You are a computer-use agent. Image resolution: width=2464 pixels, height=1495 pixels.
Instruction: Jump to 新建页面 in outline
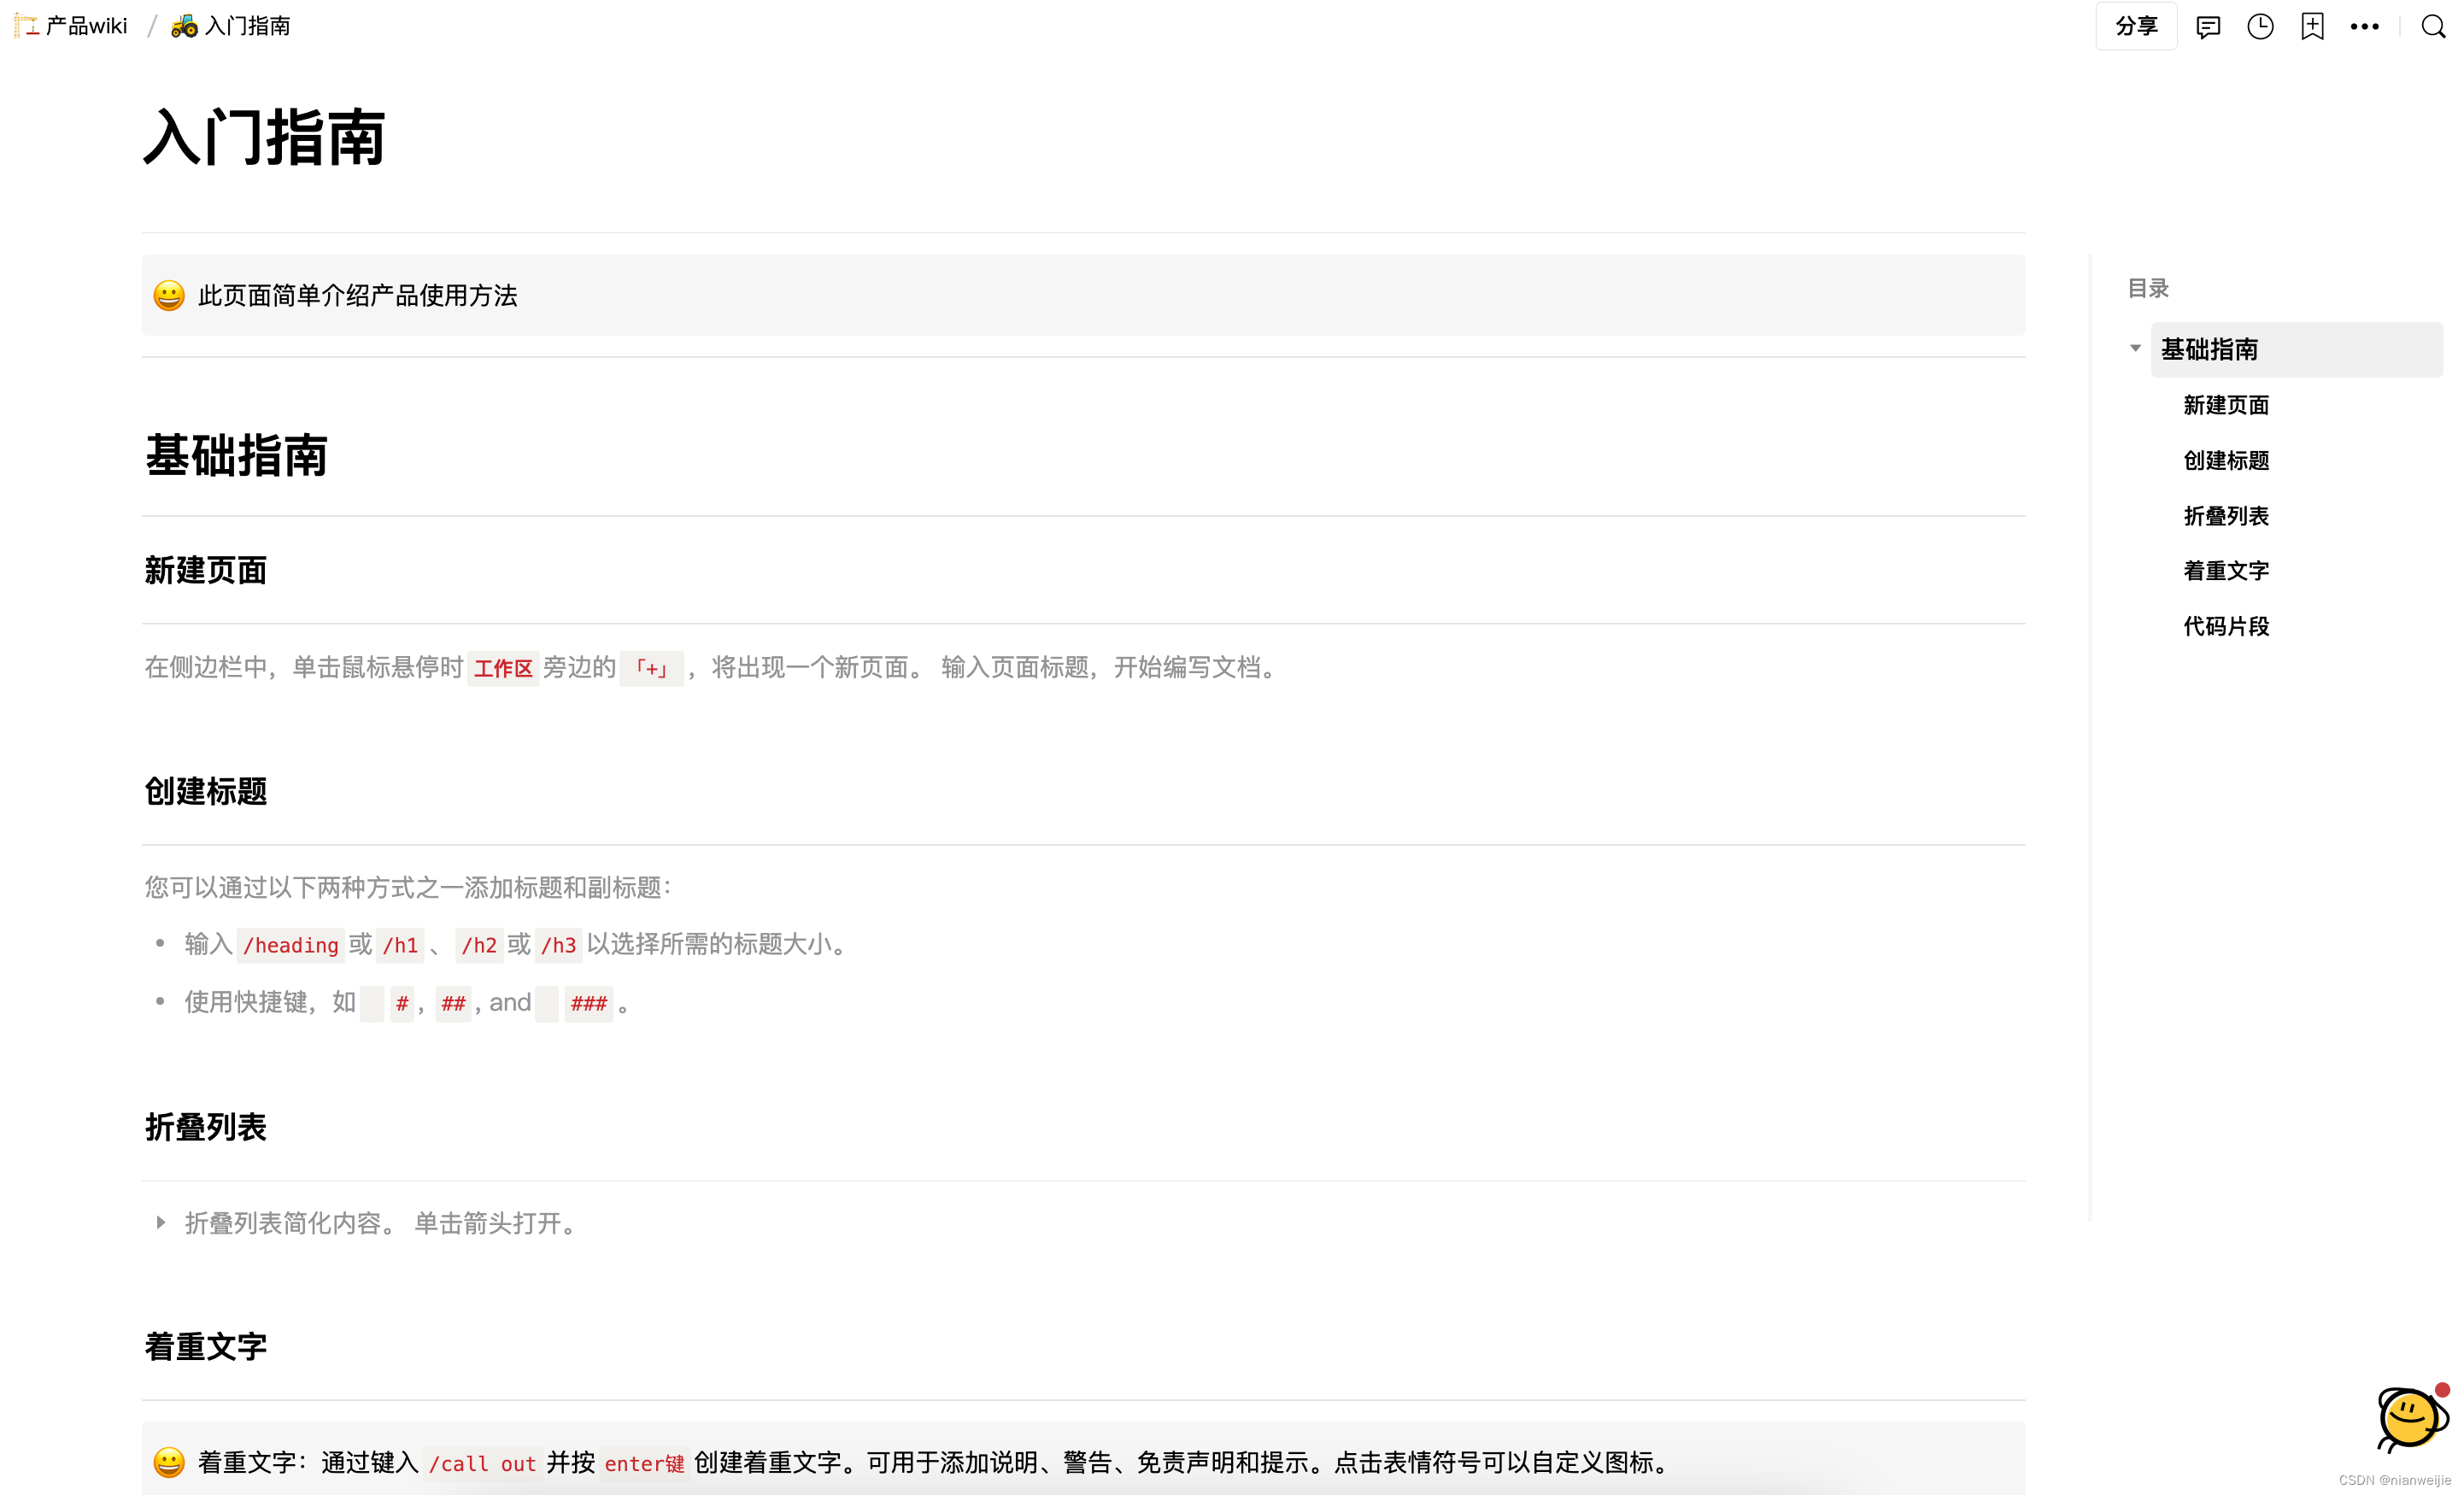pyautogui.click(x=2226, y=405)
